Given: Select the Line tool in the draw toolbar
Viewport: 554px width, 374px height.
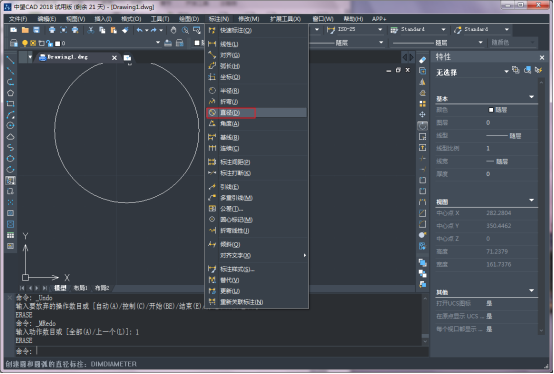Looking at the screenshot, I should click(10, 60).
